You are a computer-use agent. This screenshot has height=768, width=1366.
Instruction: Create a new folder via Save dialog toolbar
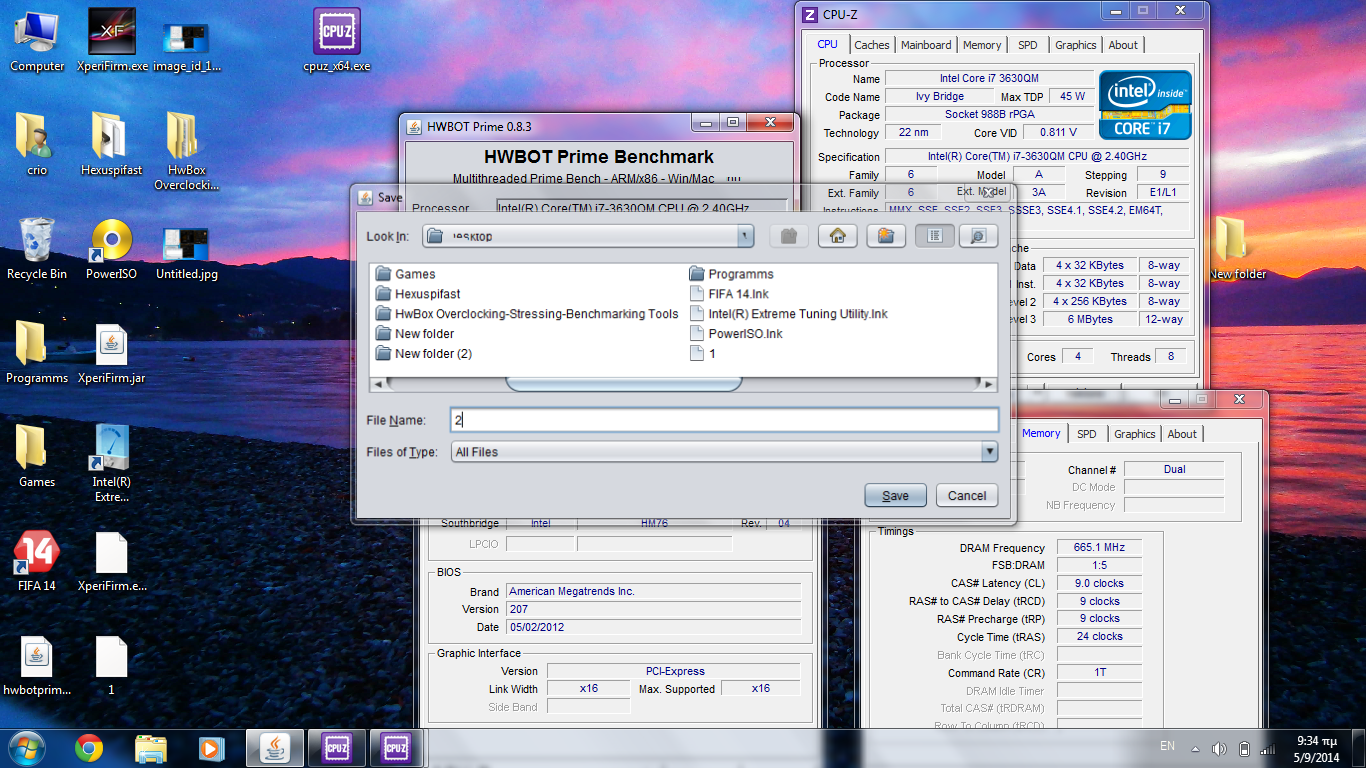tap(885, 236)
